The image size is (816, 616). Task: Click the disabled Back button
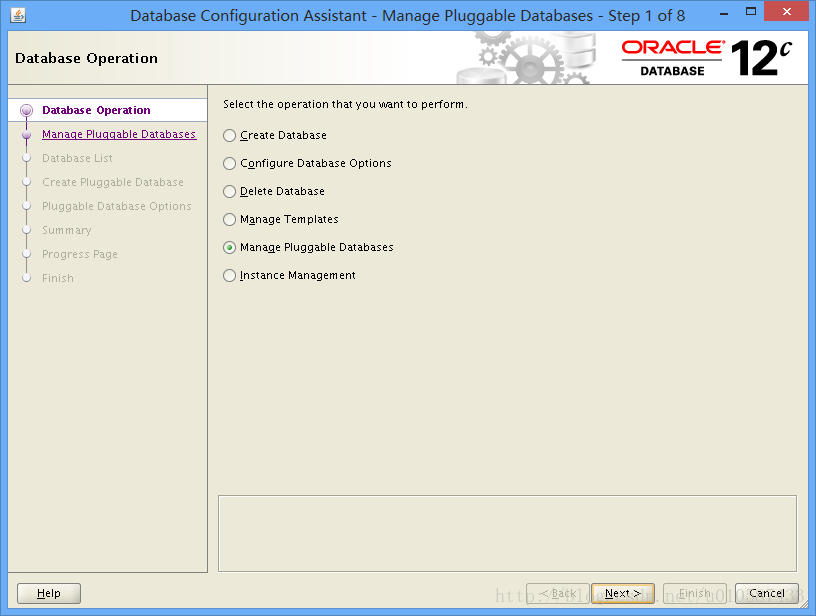pyautogui.click(x=558, y=593)
